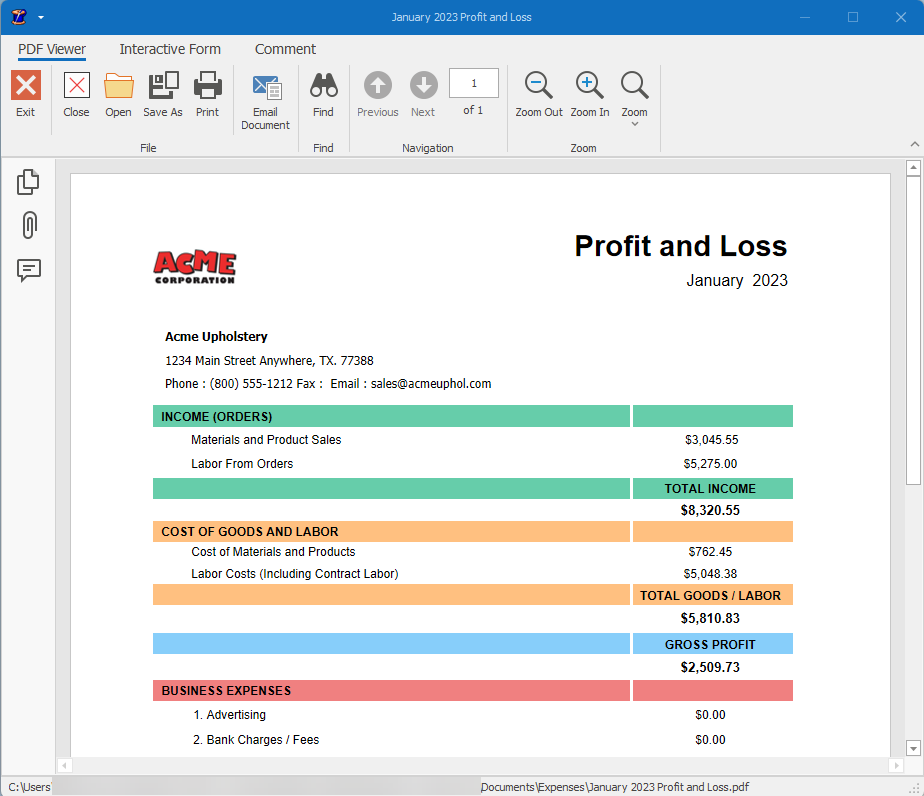The width and height of the screenshot is (924, 796).
Task: Open the application menu arrow
Action: (38, 16)
